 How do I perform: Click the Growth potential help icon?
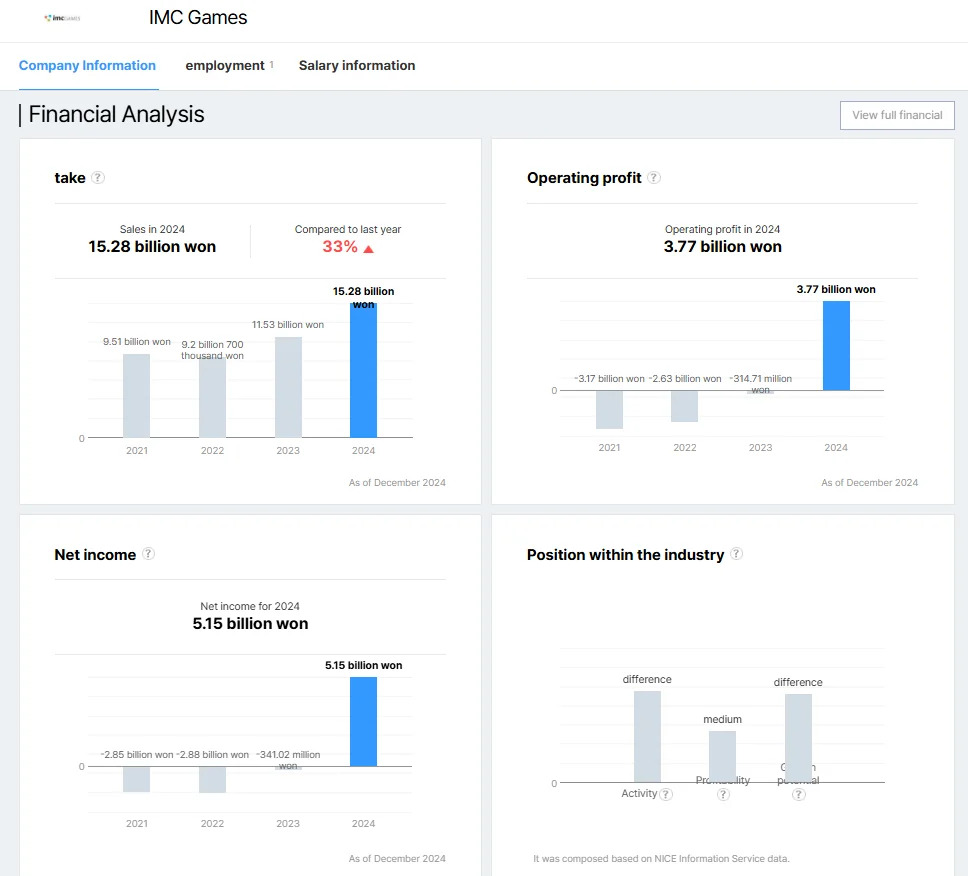pyautogui.click(x=799, y=795)
